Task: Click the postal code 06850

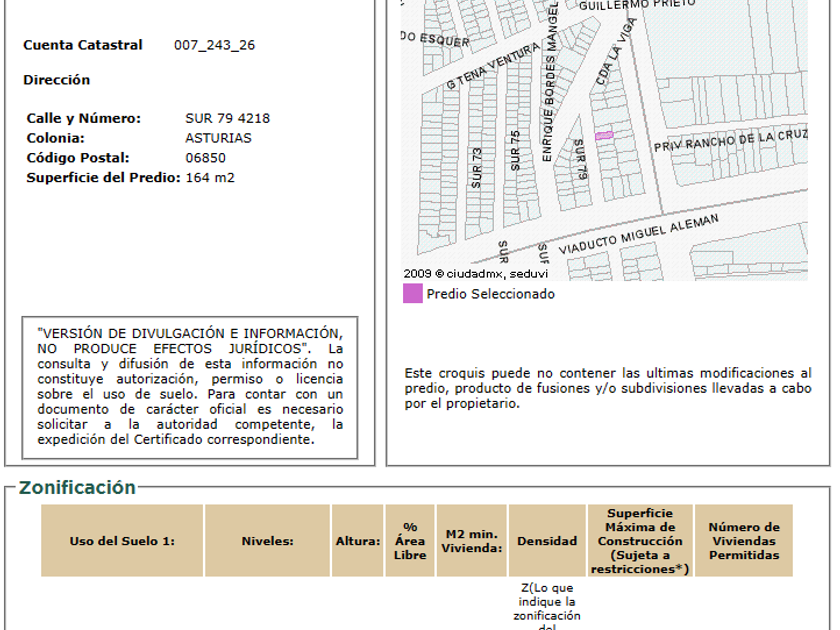Action: coord(205,158)
